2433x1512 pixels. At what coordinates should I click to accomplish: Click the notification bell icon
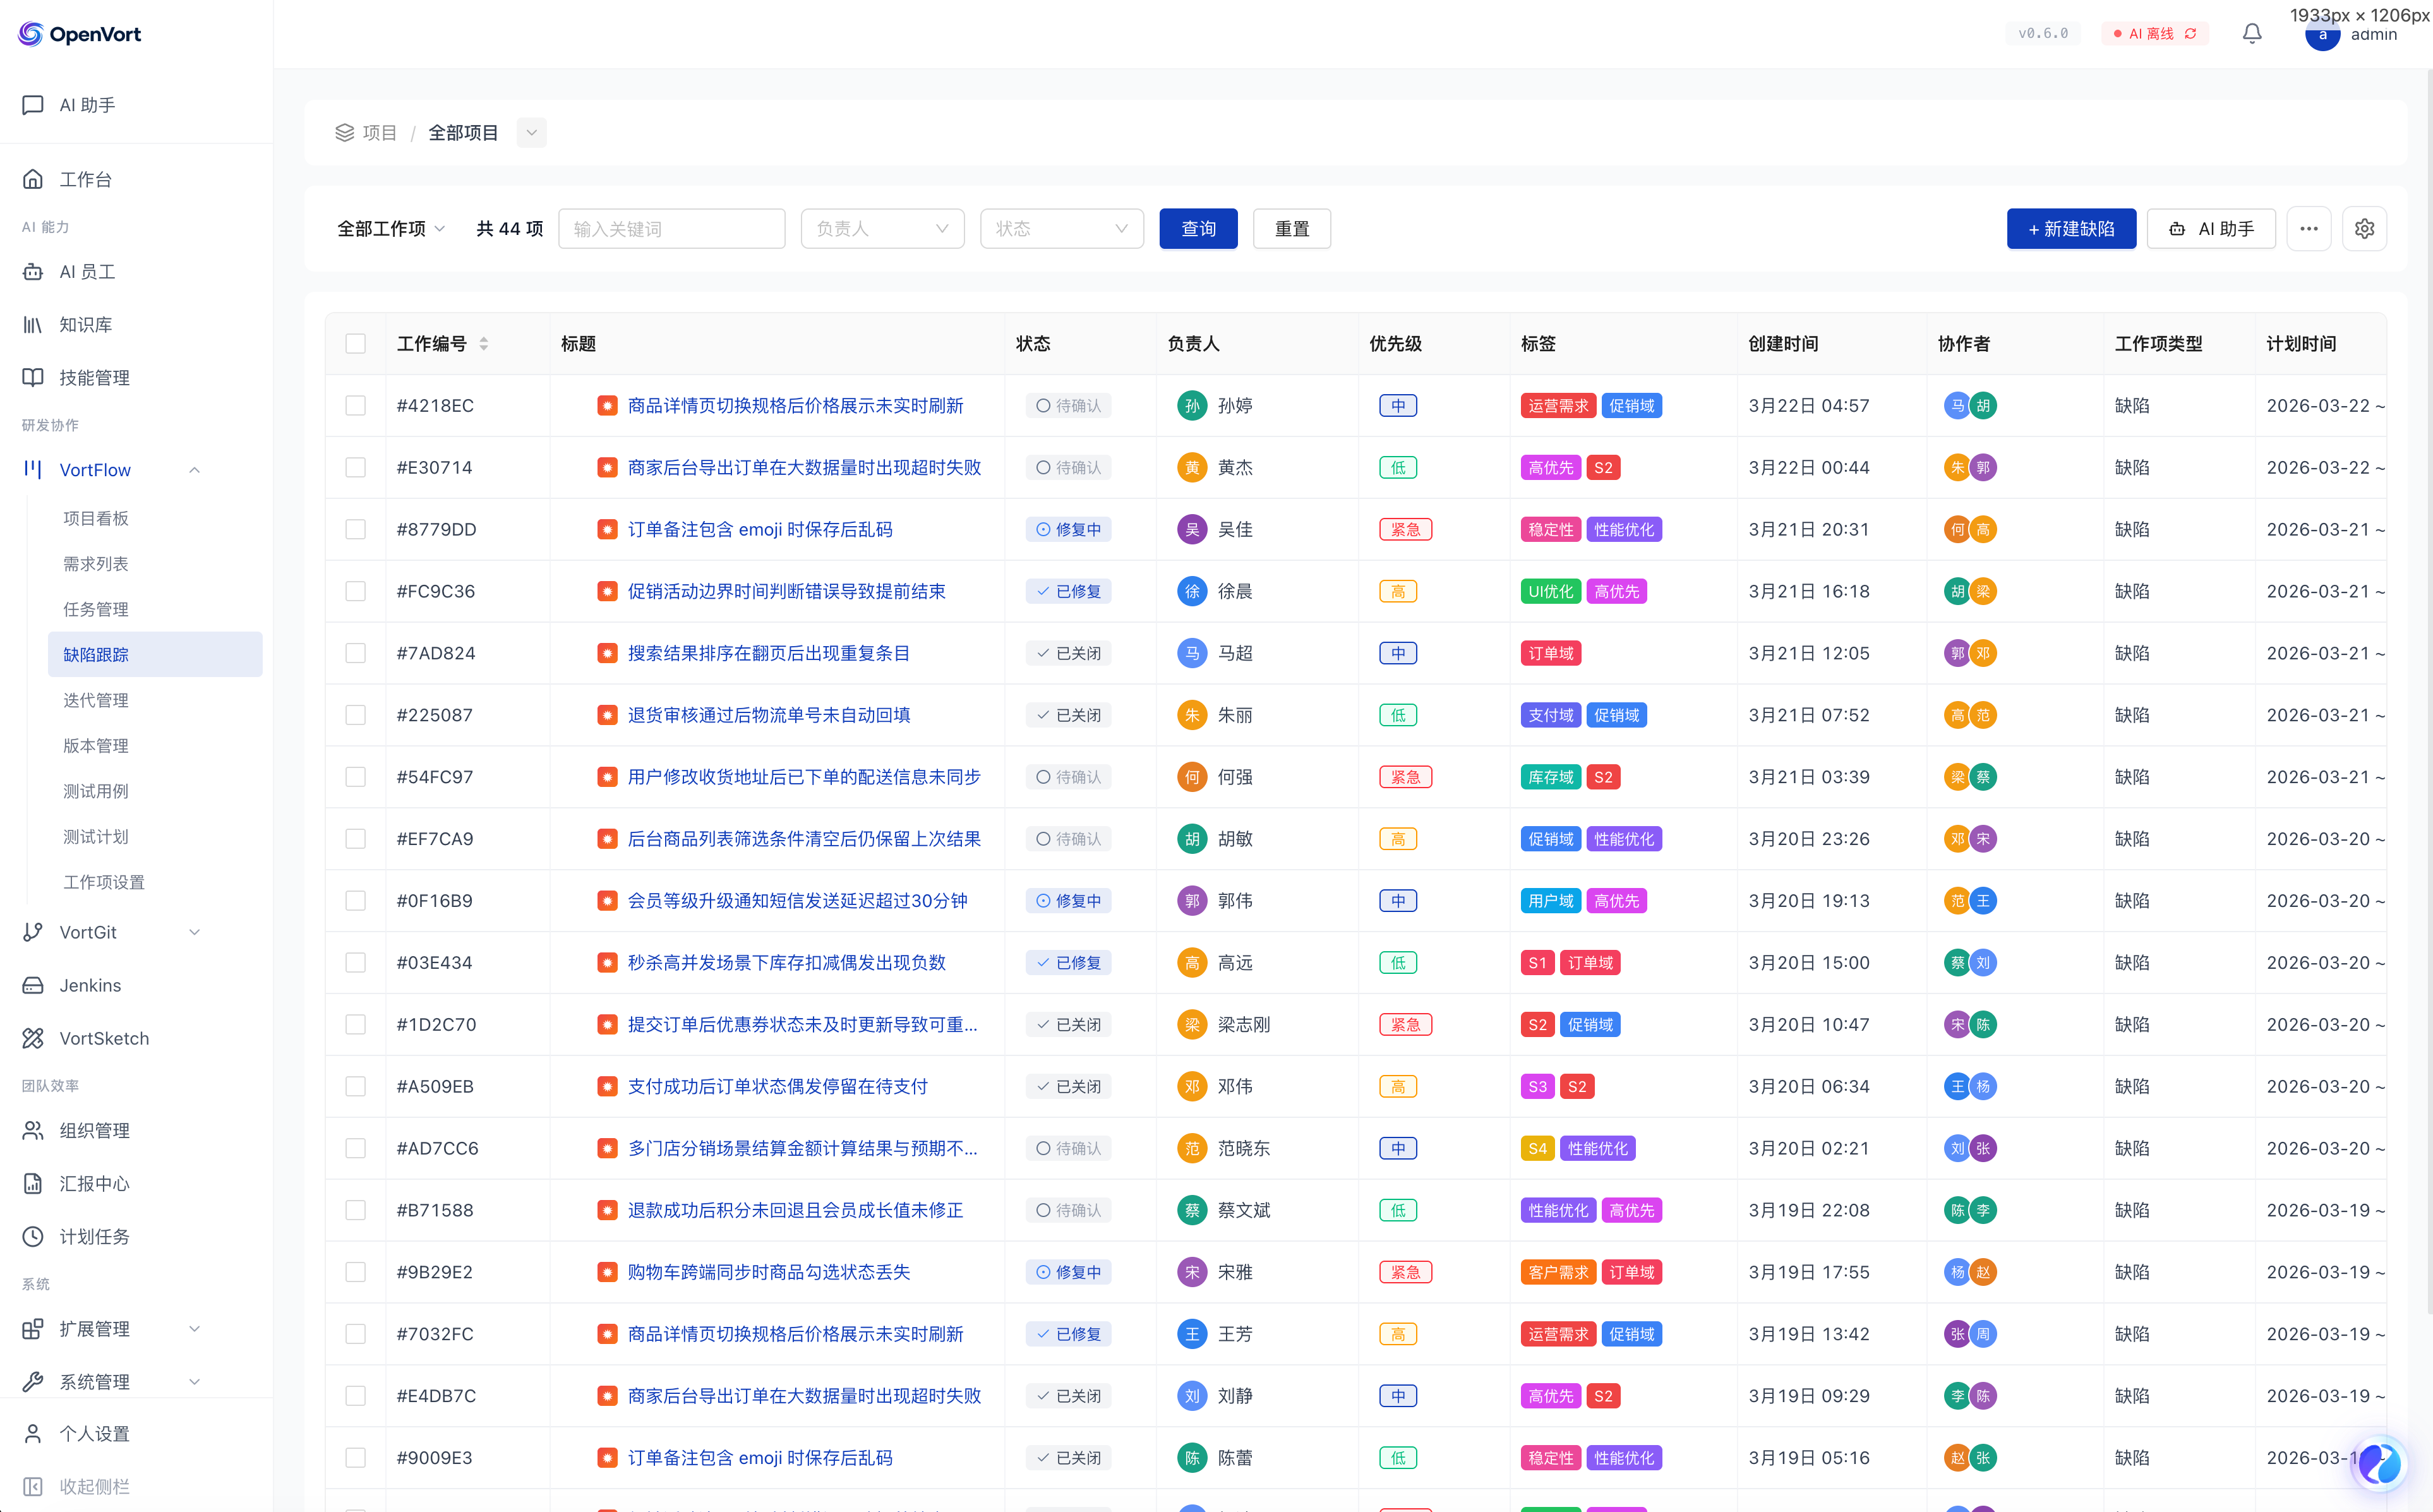2251,34
